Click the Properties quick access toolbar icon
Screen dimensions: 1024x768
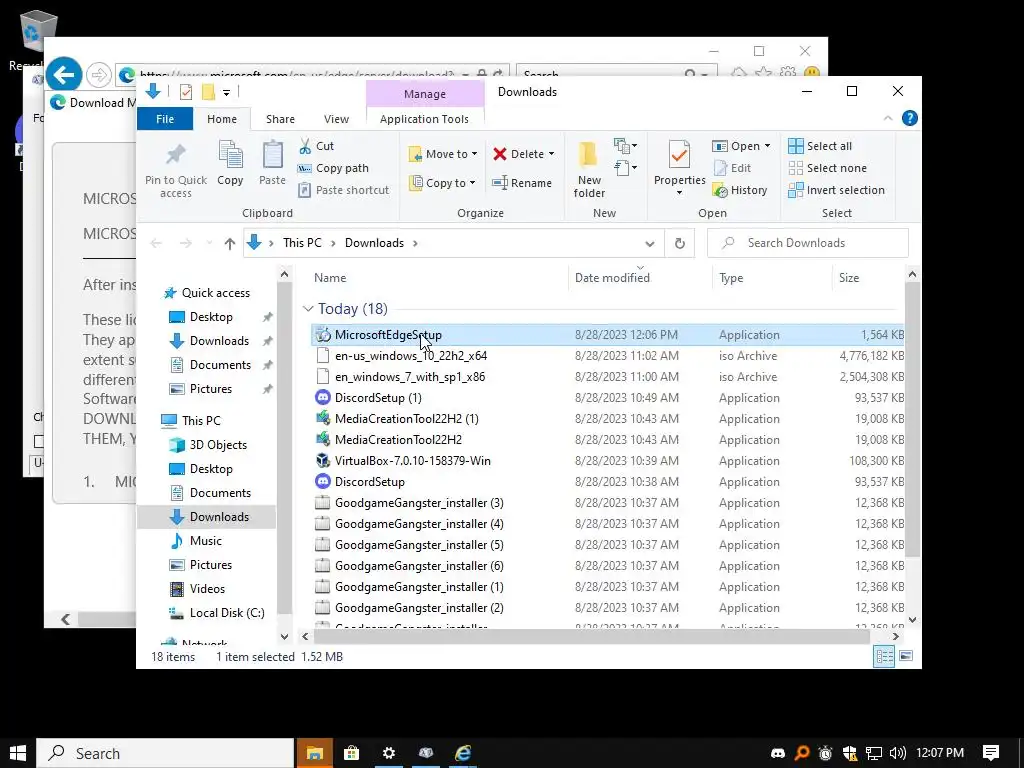click(185, 92)
